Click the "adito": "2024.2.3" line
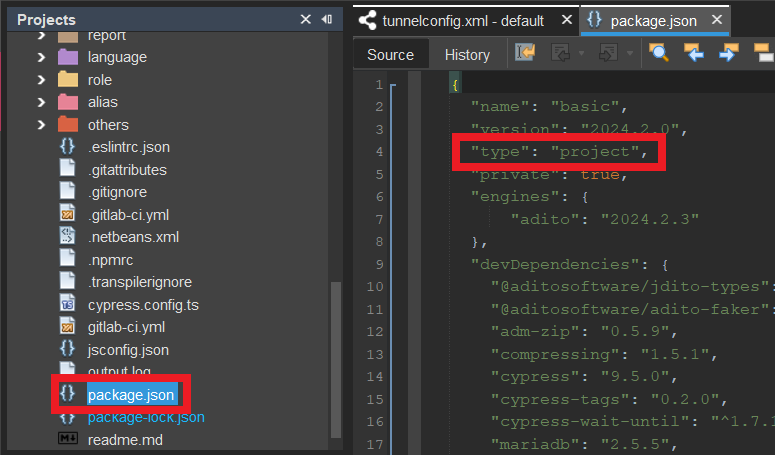This screenshot has height=455, width=775. point(604,219)
